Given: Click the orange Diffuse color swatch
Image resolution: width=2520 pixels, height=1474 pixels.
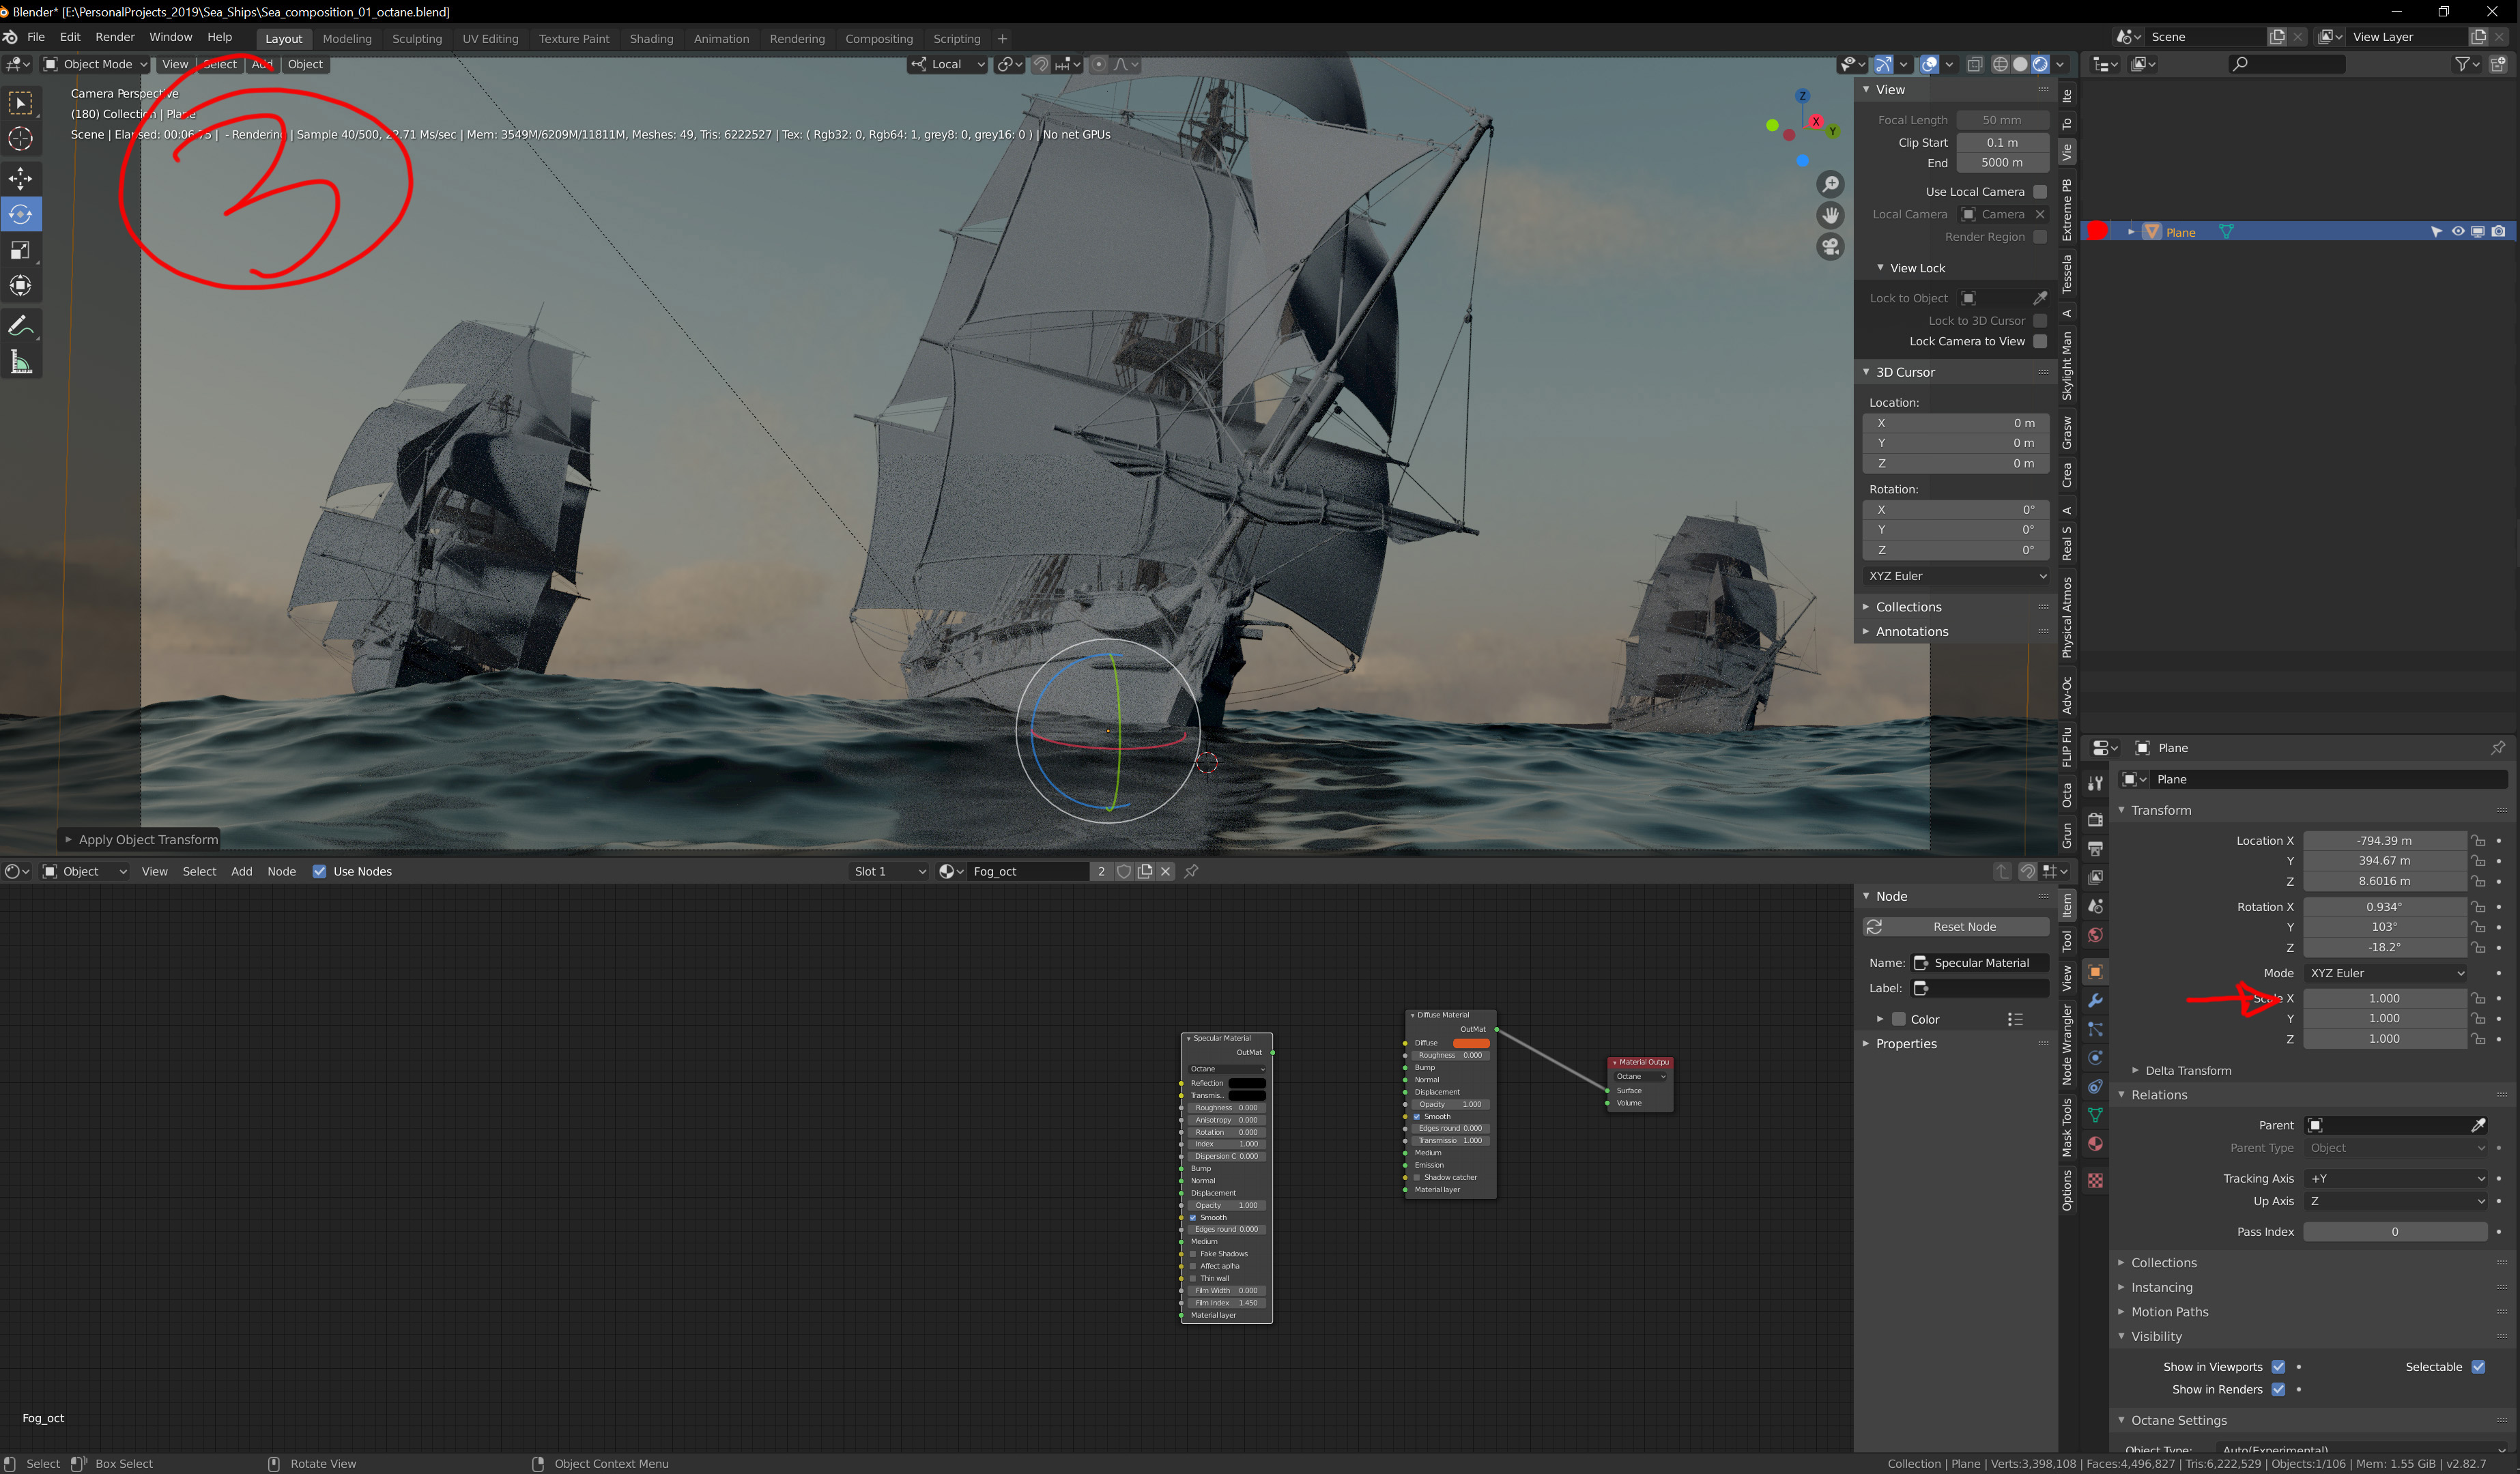Looking at the screenshot, I should click(x=1471, y=1043).
